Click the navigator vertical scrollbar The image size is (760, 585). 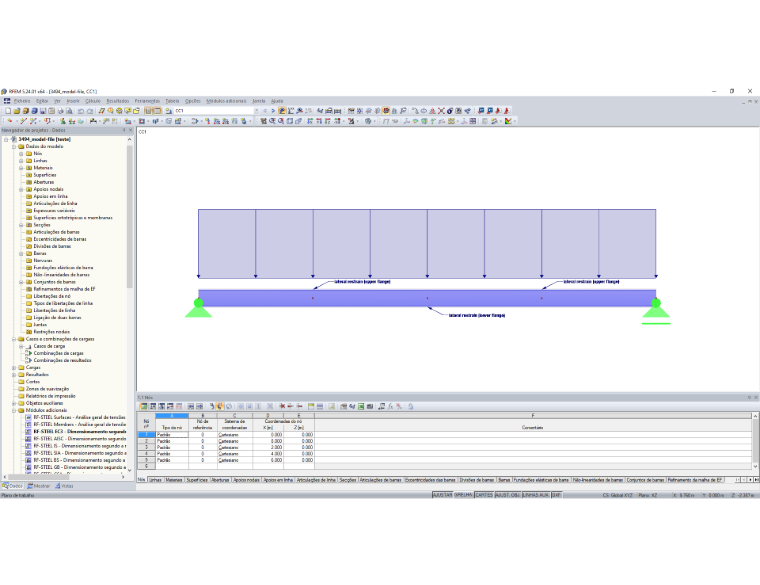tap(129, 216)
